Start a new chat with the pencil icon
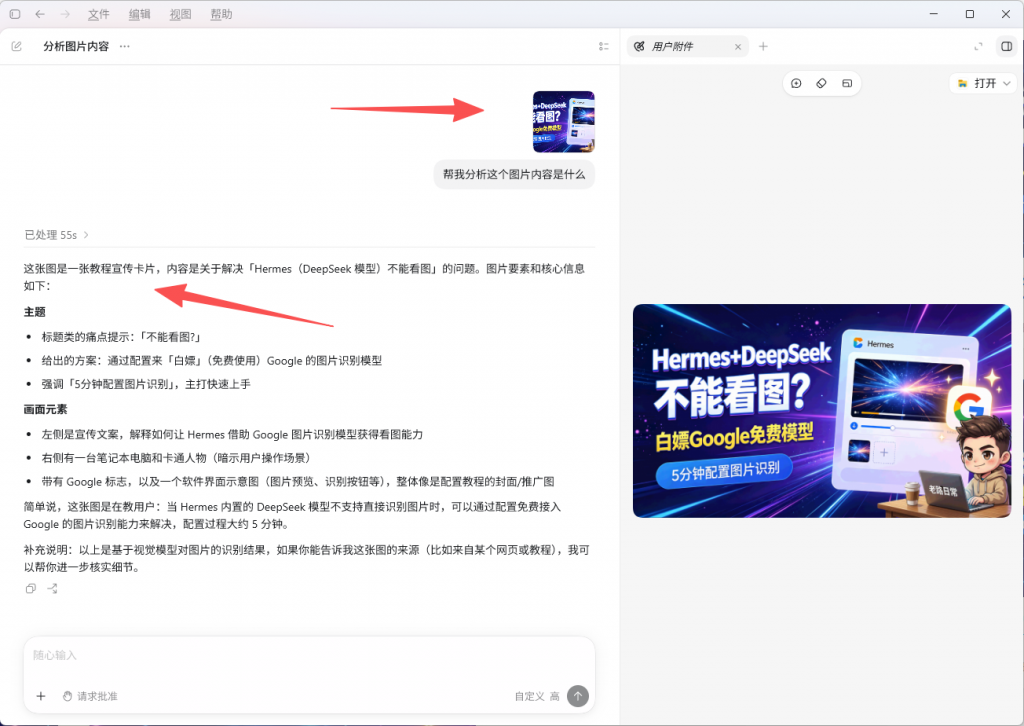 pyautogui.click(x=17, y=46)
